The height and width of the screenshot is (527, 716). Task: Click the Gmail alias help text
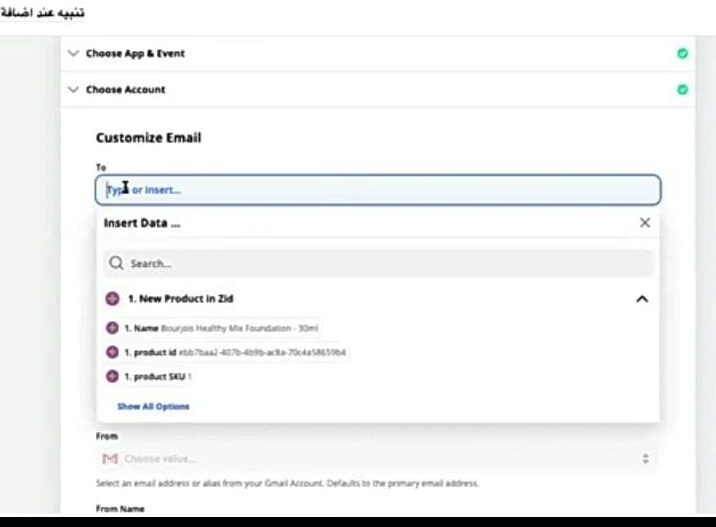(x=287, y=483)
